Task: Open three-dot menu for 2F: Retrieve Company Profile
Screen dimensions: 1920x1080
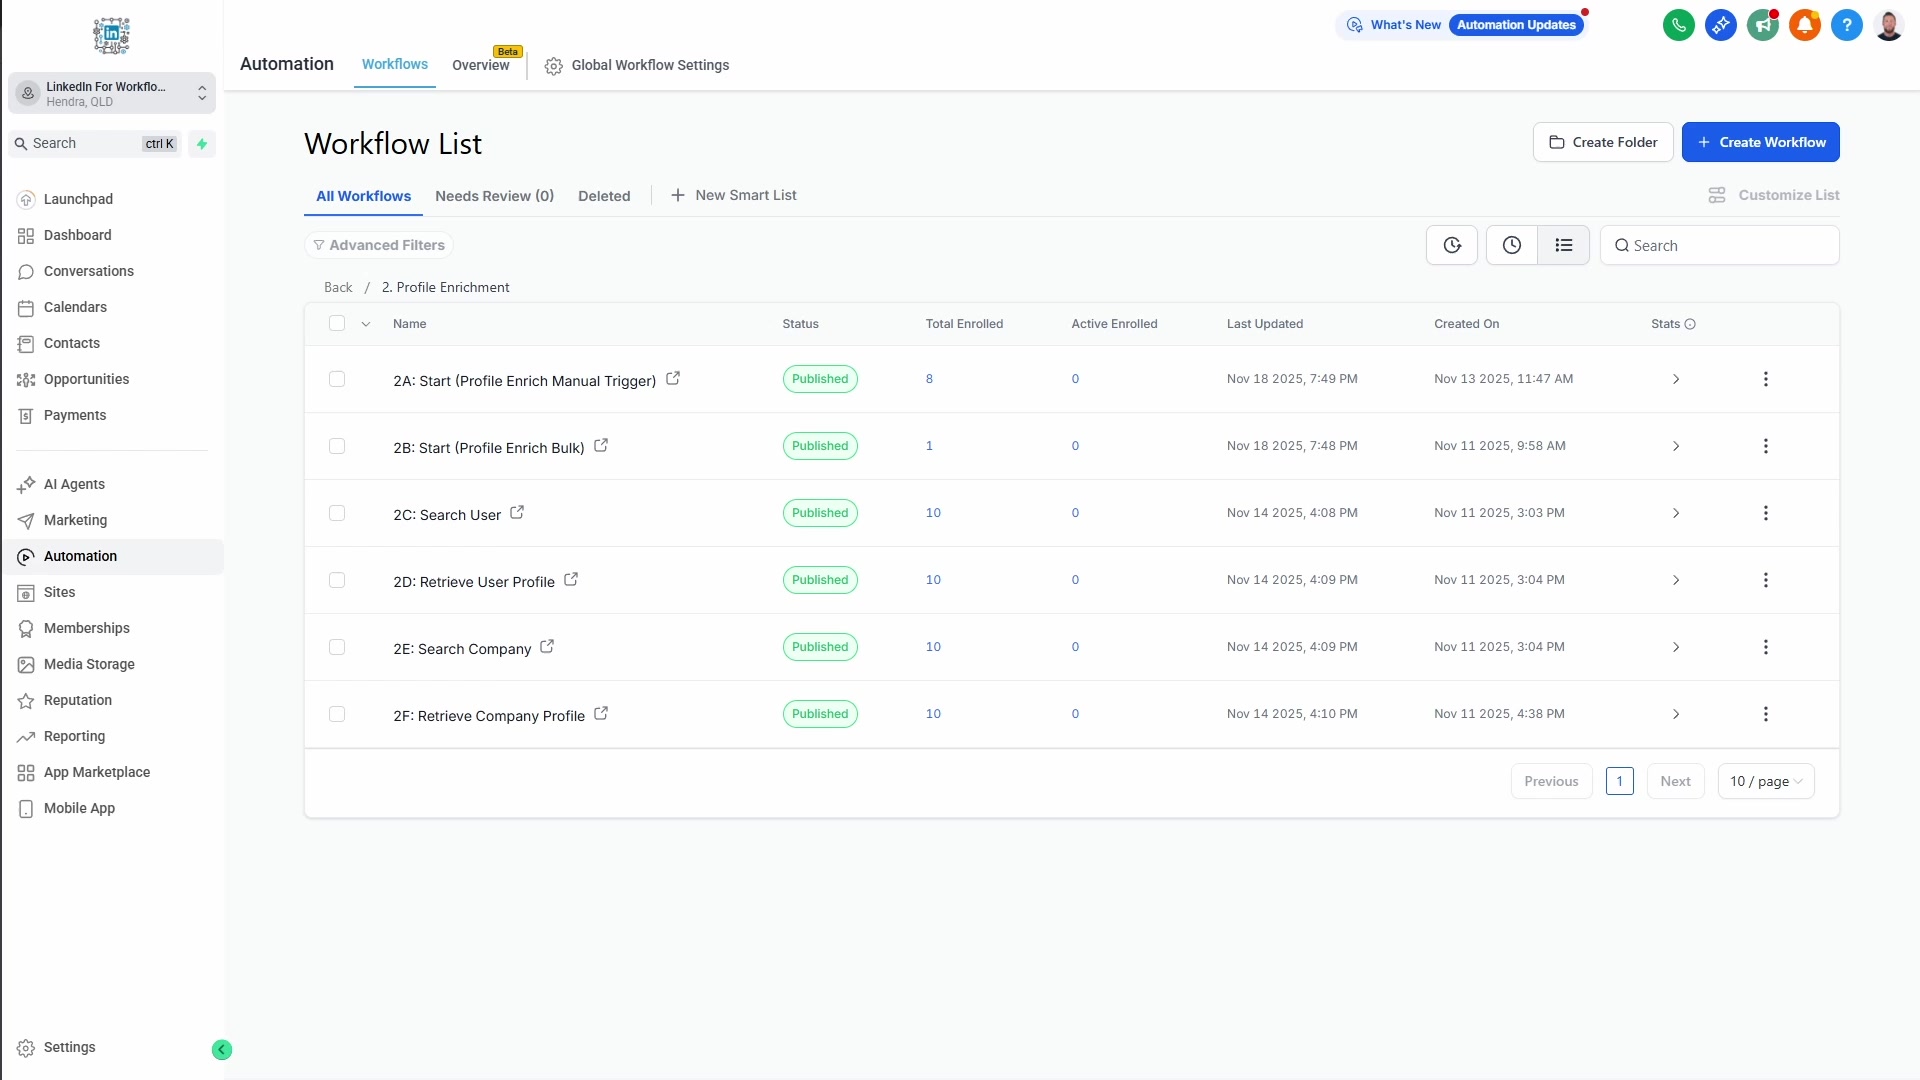Action: (1765, 714)
